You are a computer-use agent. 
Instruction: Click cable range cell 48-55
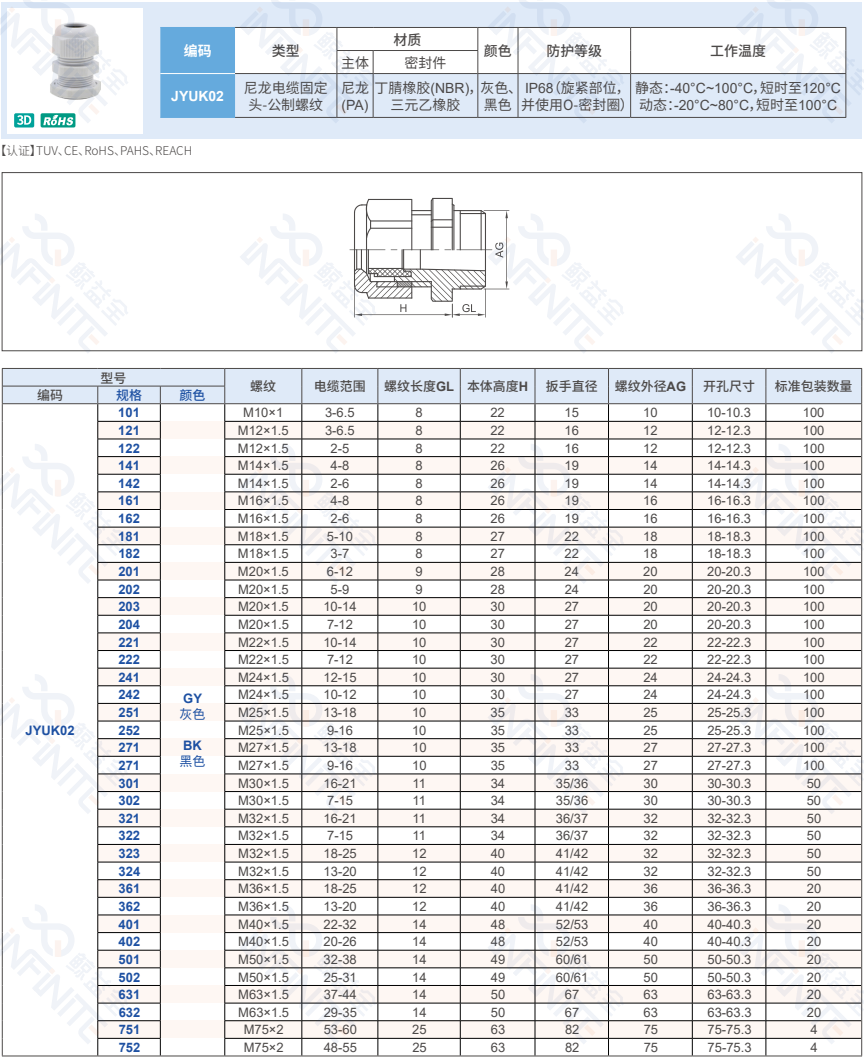tap(339, 1047)
